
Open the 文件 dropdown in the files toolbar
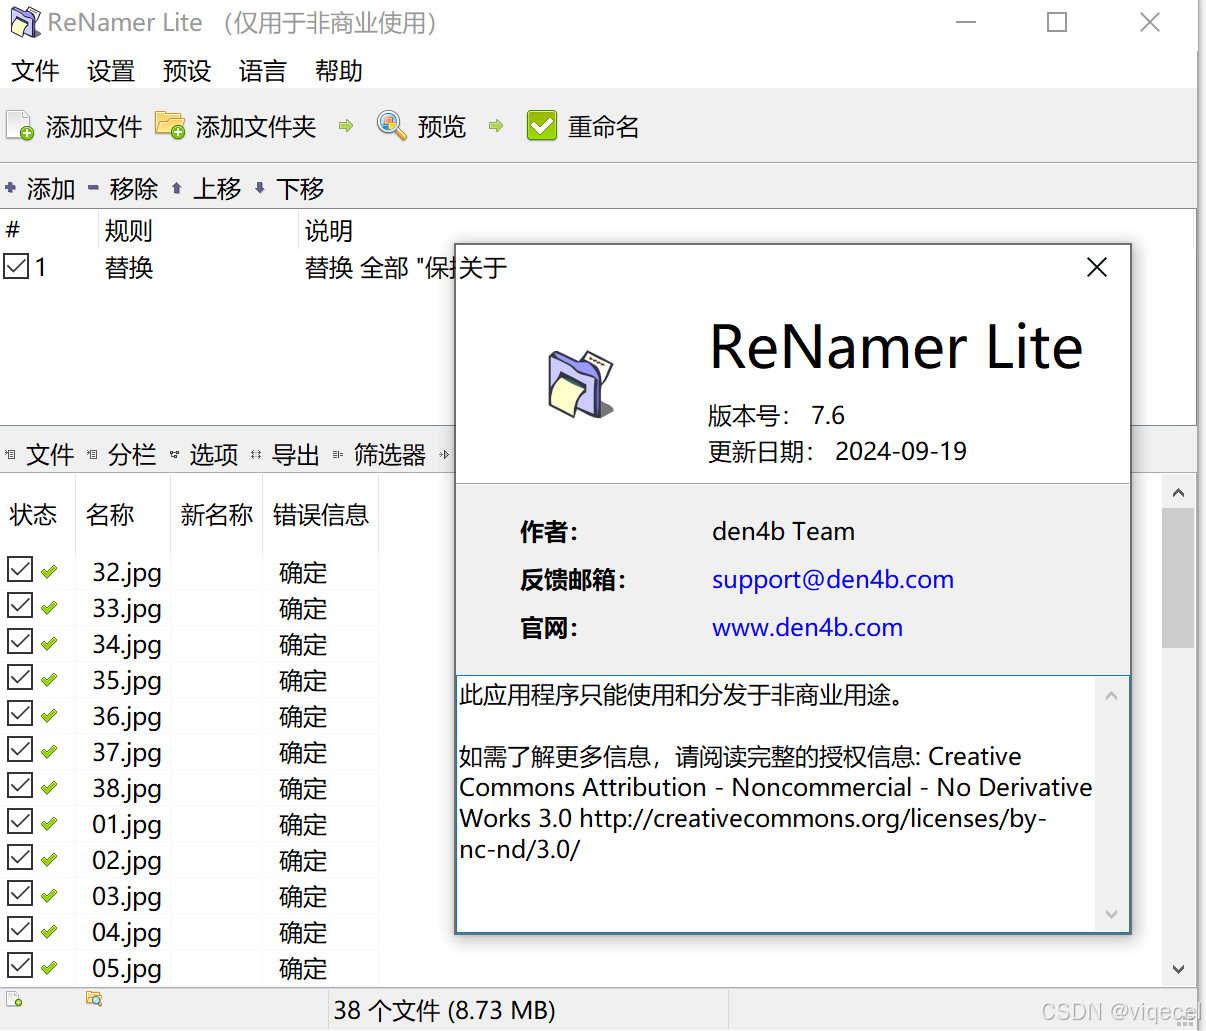(40, 455)
